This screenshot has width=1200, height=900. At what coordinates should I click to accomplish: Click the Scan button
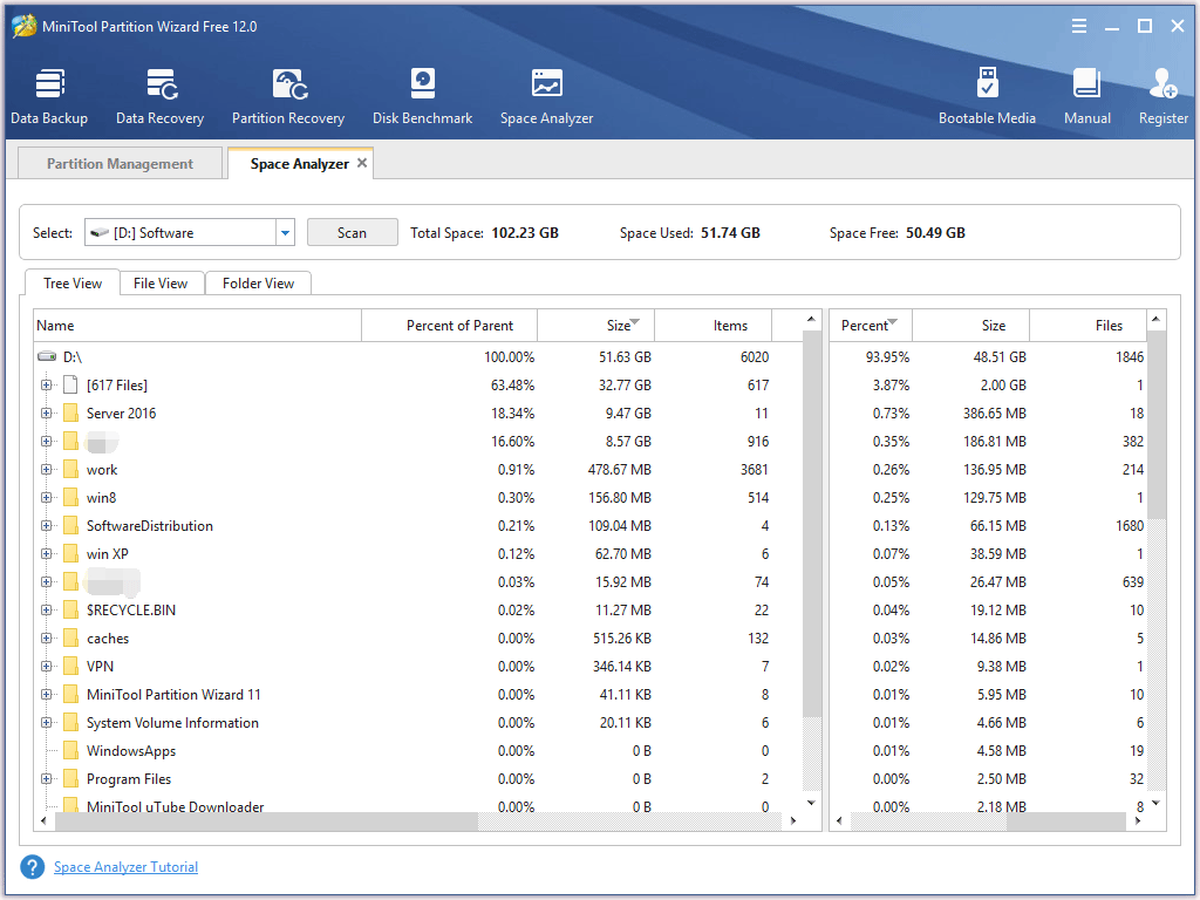click(352, 233)
